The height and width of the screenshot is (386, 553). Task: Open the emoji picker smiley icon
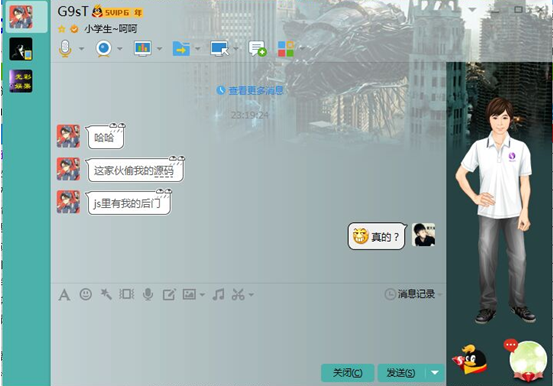tap(86, 294)
